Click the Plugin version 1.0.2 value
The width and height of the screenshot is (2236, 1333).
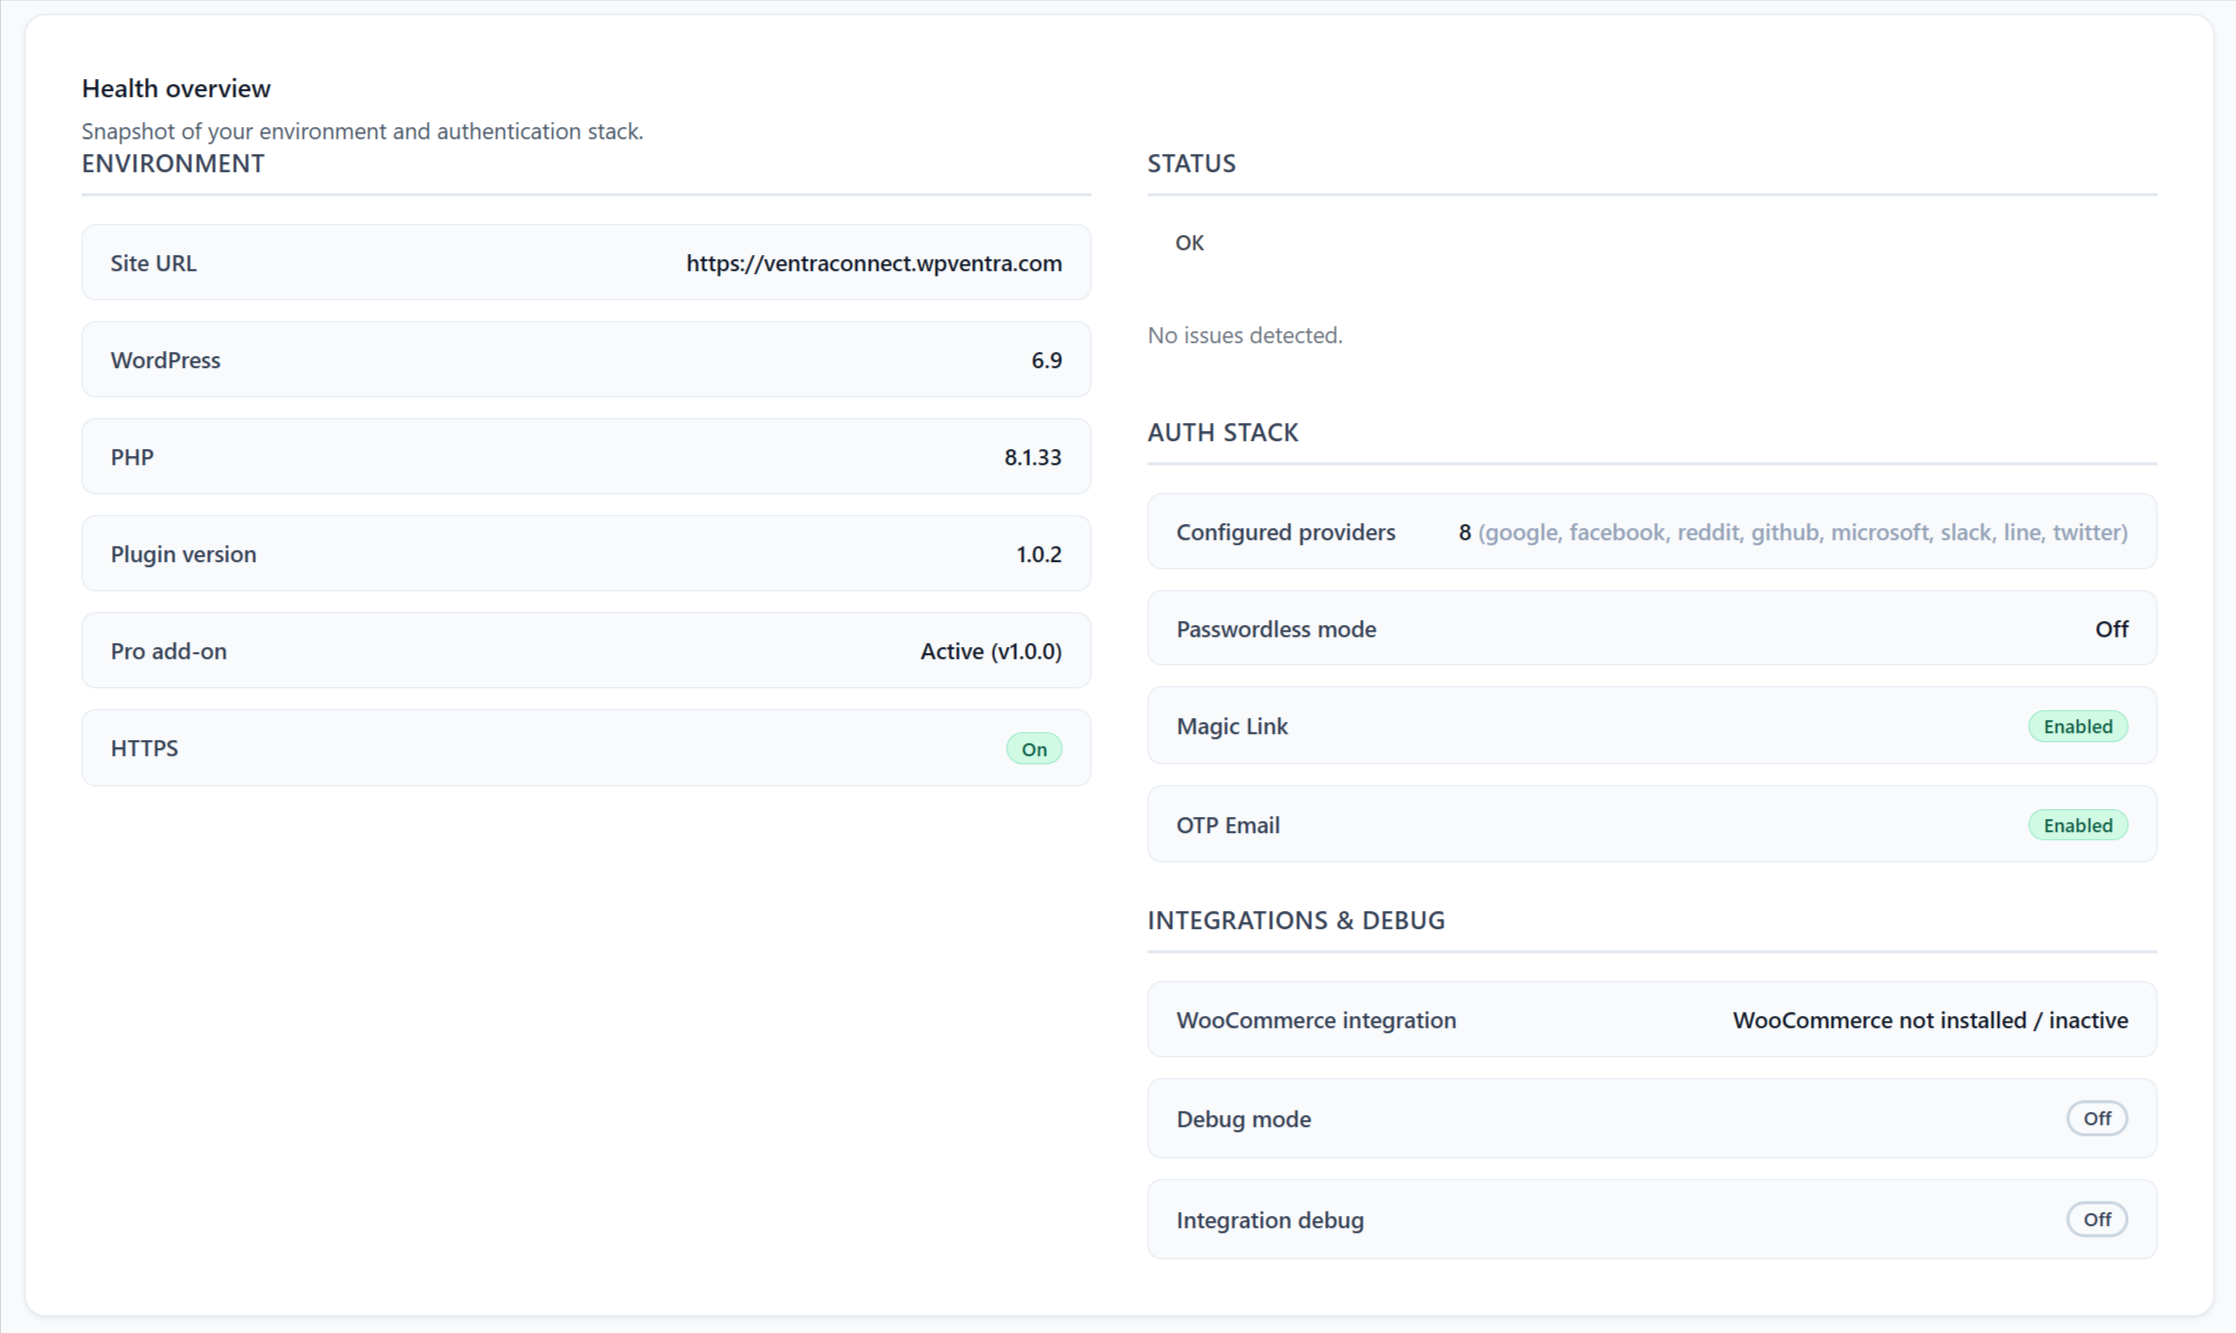tap(1038, 554)
